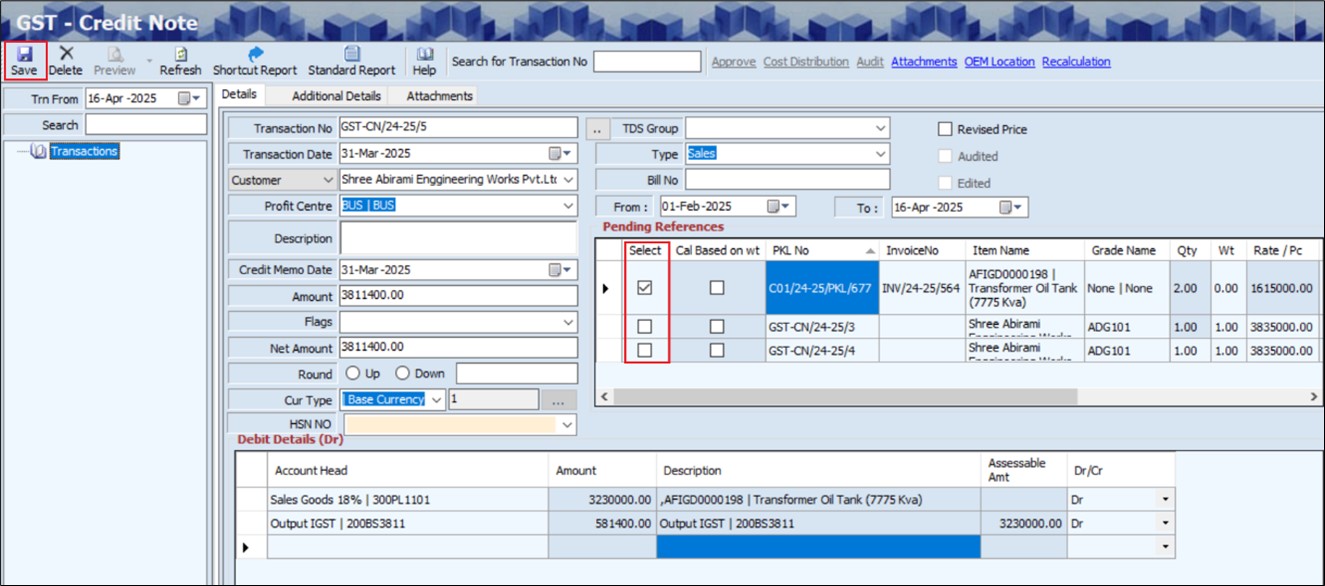Switch to the Details tab
Image resolution: width=1325 pixels, height=586 pixels.
point(239,95)
